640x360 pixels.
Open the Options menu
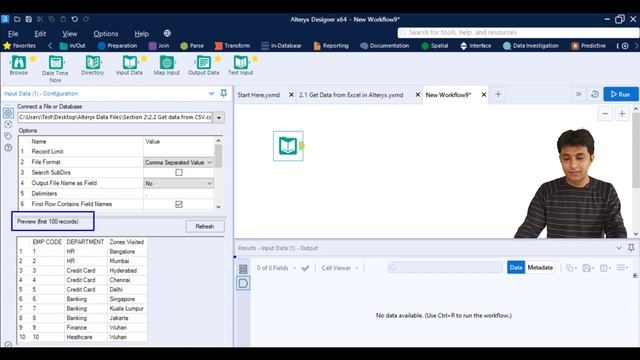[x=106, y=34]
